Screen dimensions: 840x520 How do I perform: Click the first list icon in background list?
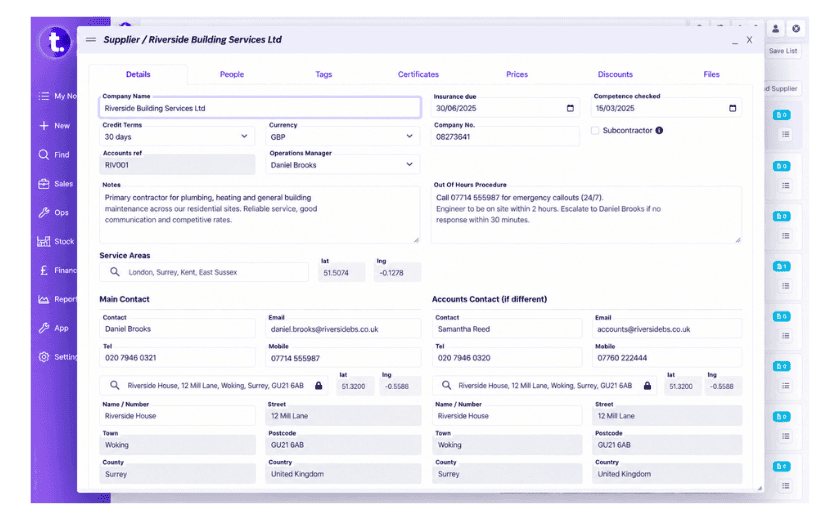point(786,134)
